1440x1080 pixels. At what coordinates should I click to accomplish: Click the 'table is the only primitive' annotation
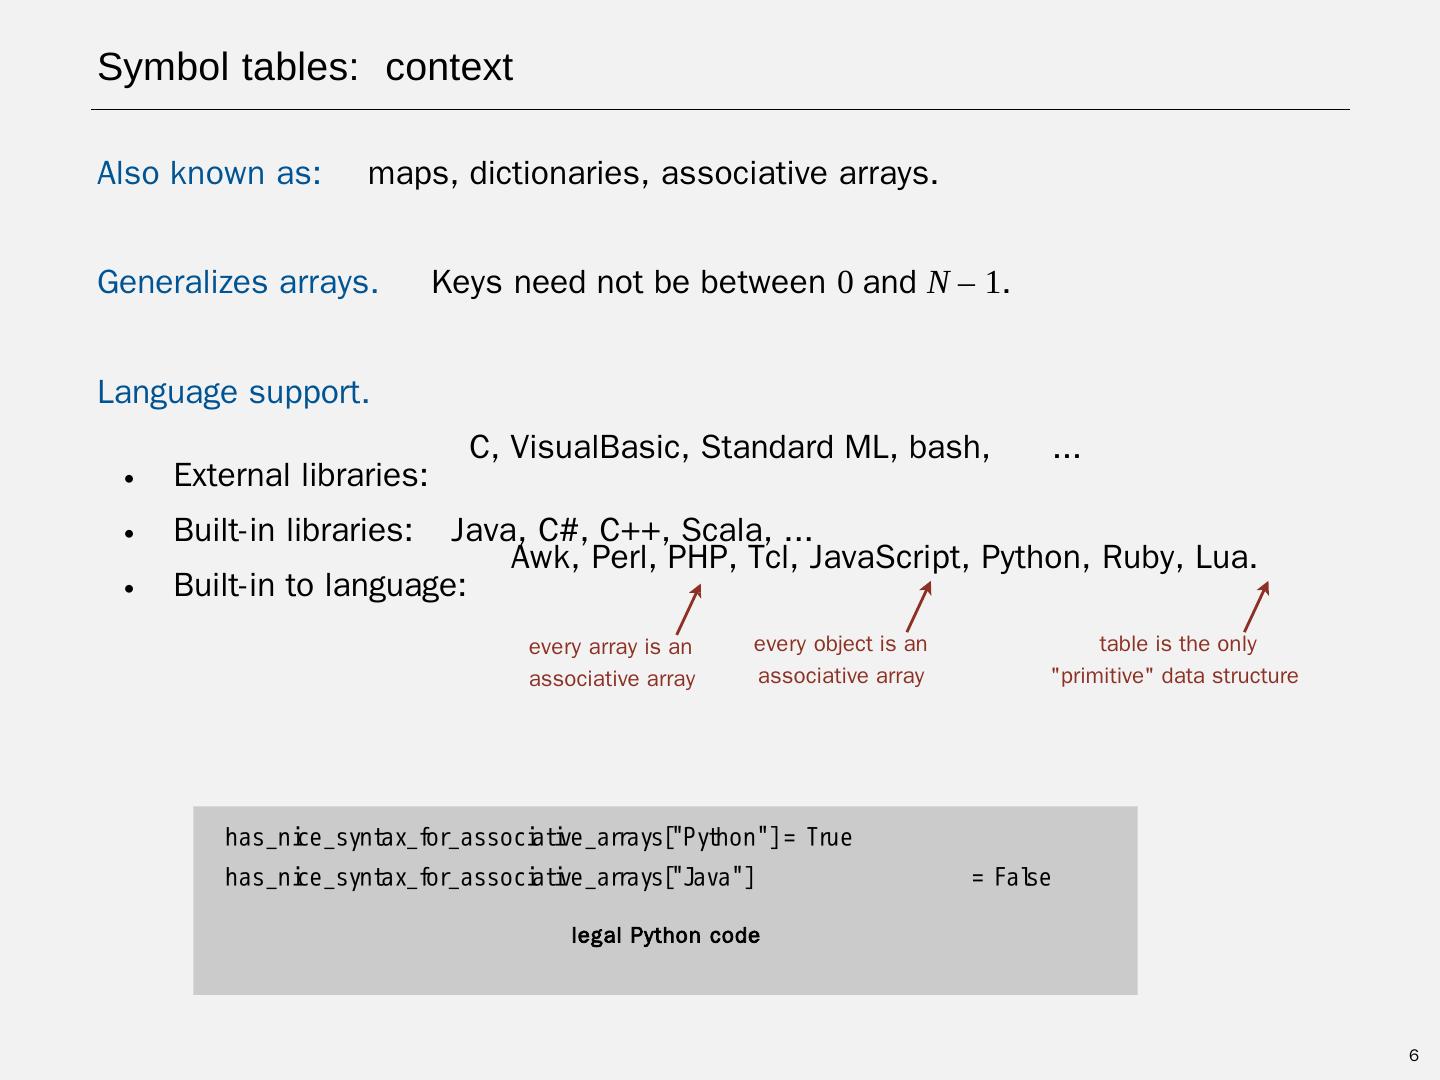pyautogui.click(x=1175, y=659)
